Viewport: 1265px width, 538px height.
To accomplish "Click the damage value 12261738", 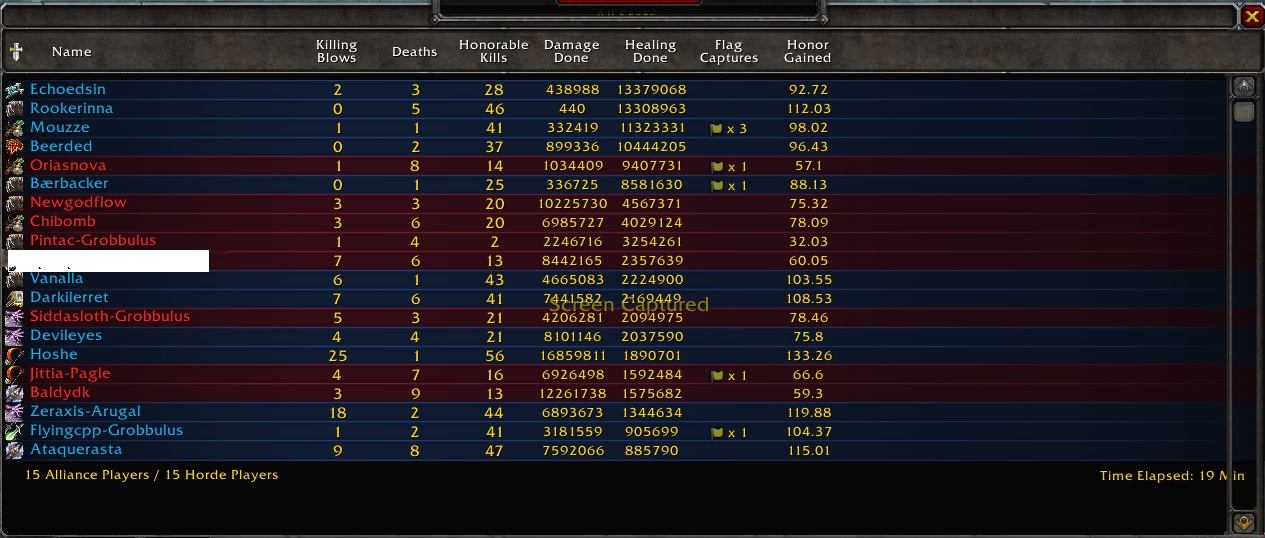I will point(573,393).
